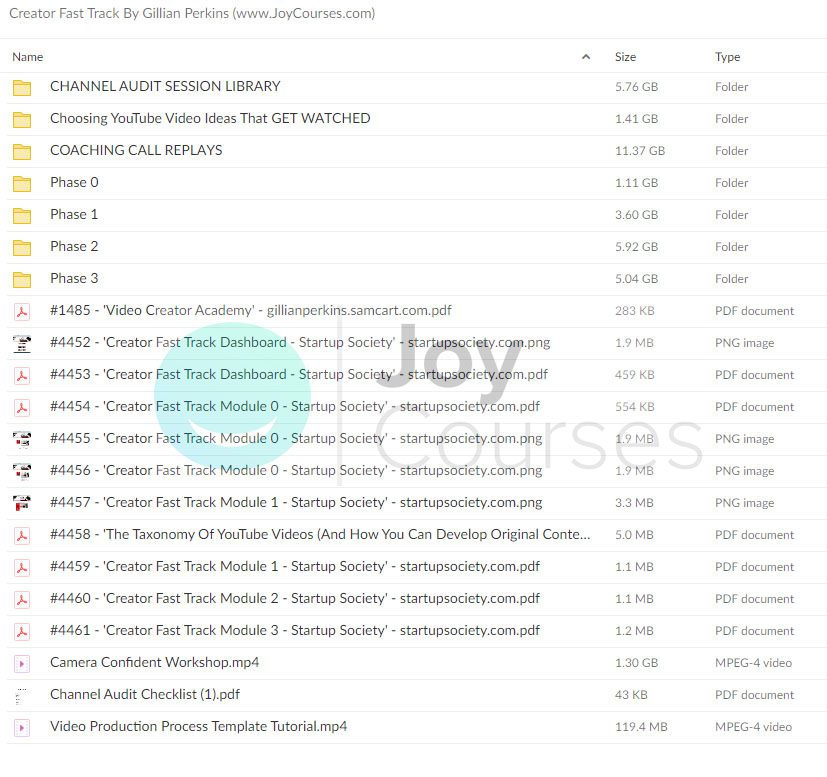
Task: Click the 11.37 GB size value
Action: pos(640,151)
